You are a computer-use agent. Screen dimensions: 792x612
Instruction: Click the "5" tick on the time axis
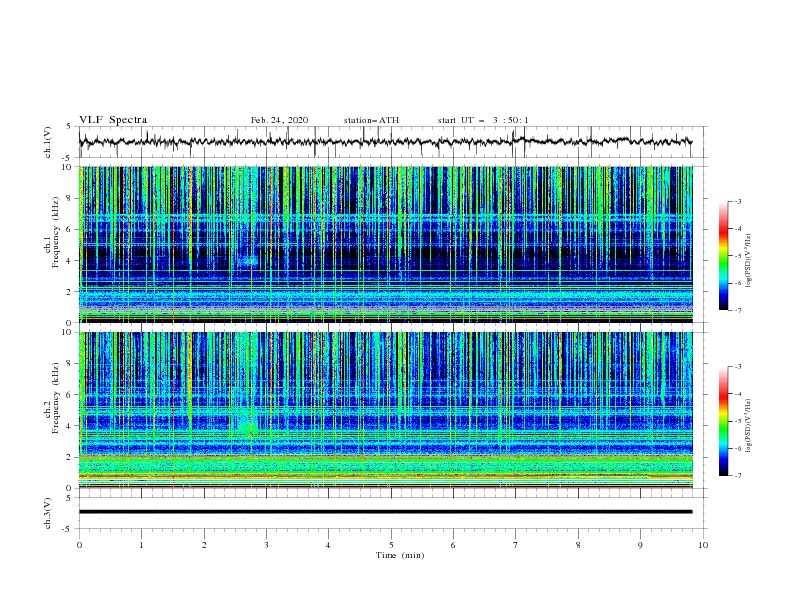click(391, 545)
